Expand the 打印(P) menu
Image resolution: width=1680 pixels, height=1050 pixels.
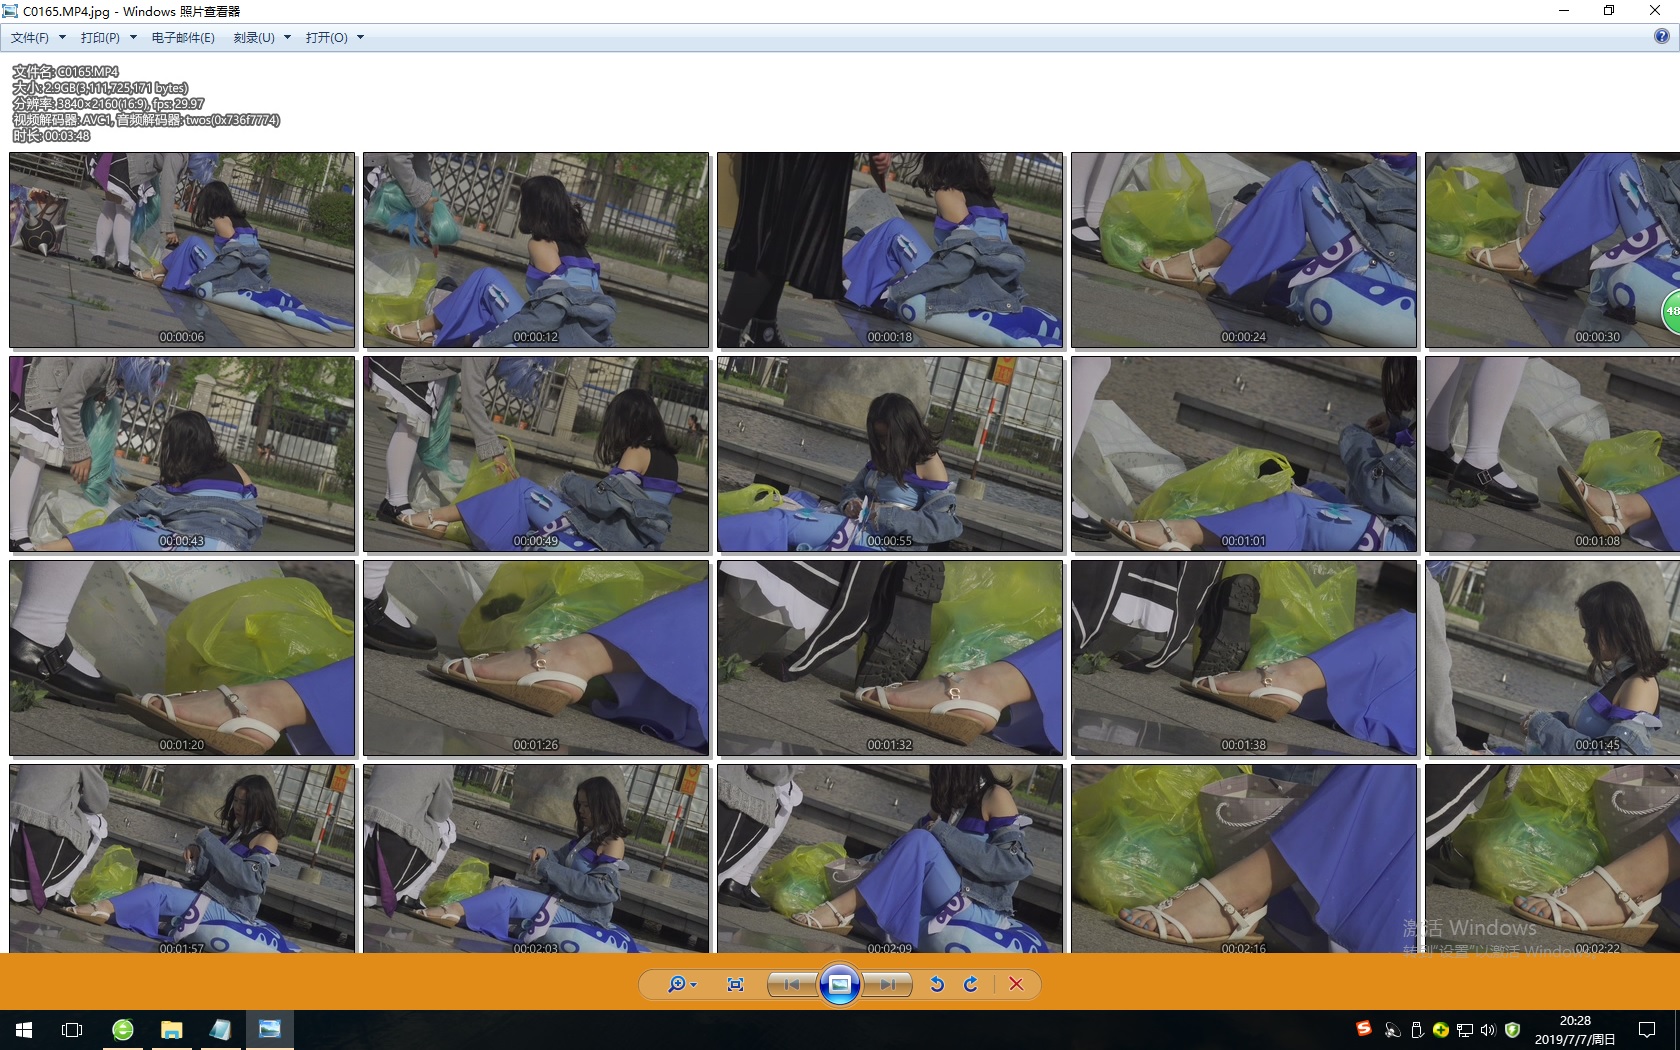tap(108, 38)
